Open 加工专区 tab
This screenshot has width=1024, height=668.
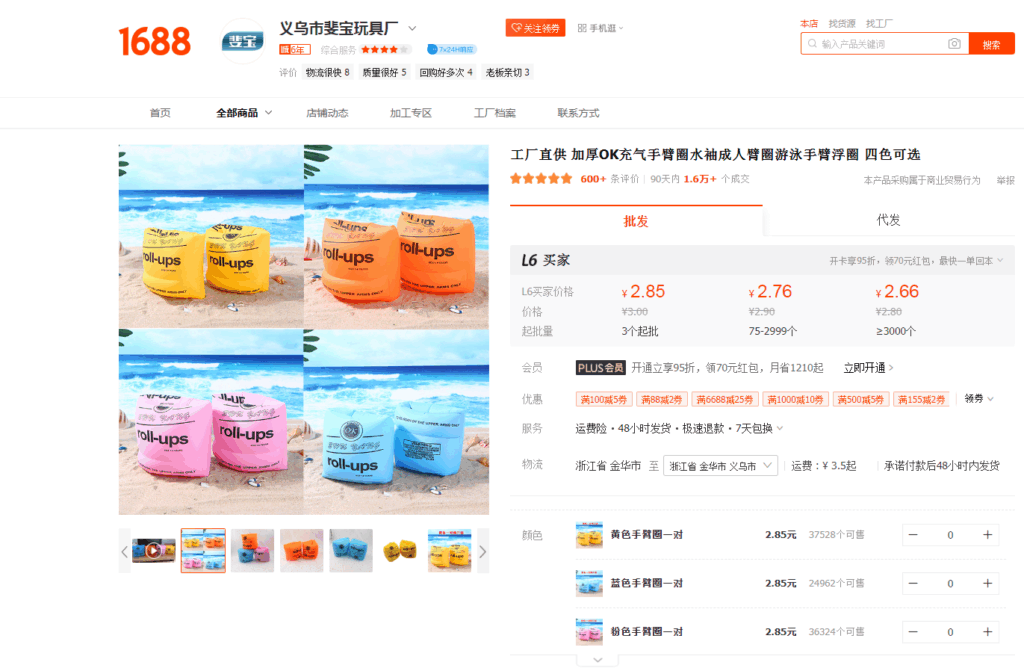411,113
